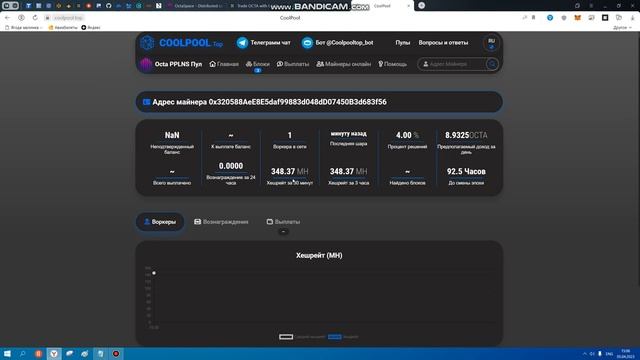Select the Воркеры tab
Screen dimensions: 640x360
coord(160,222)
